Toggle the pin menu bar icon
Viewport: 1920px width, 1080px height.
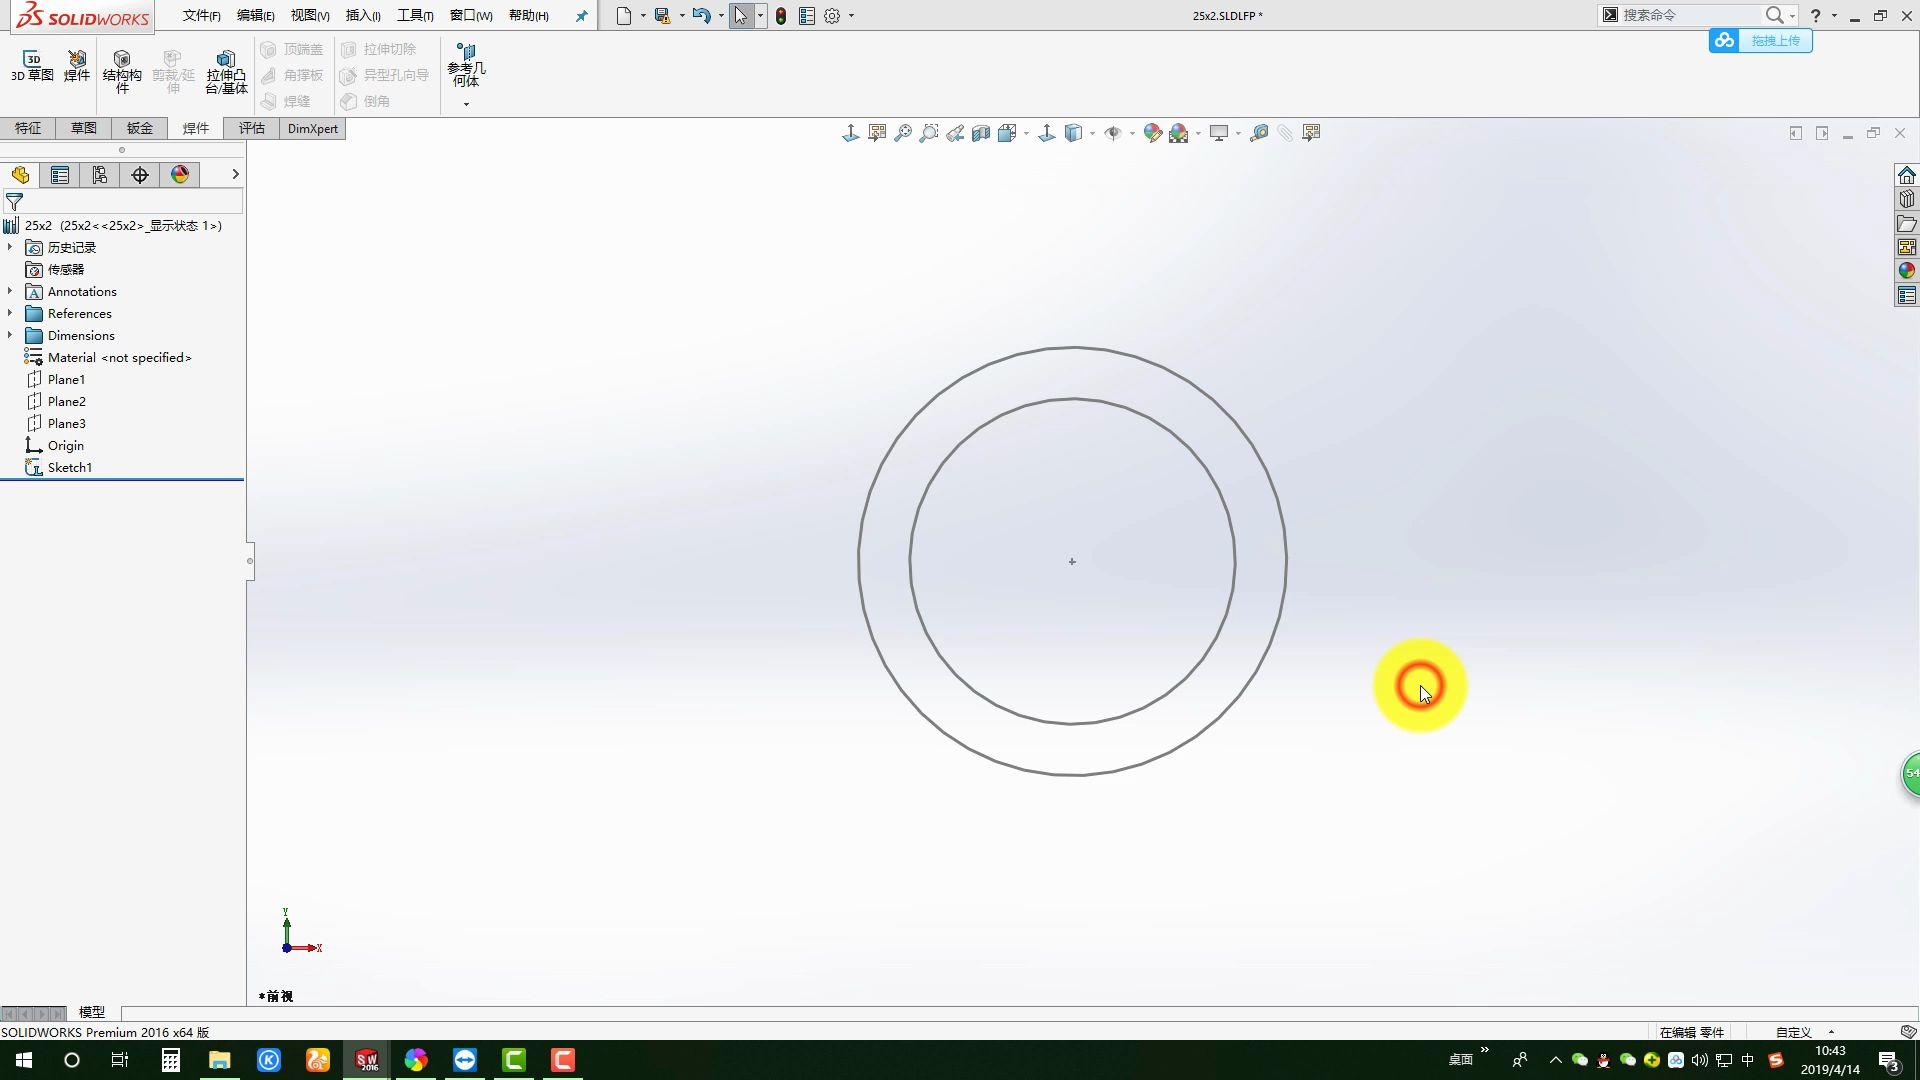point(581,16)
